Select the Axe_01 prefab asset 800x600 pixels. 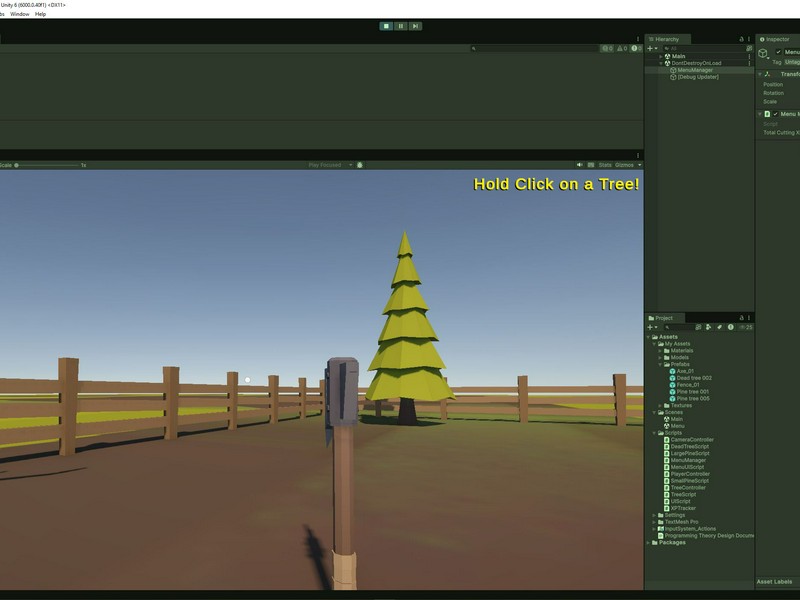click(685, 370)
